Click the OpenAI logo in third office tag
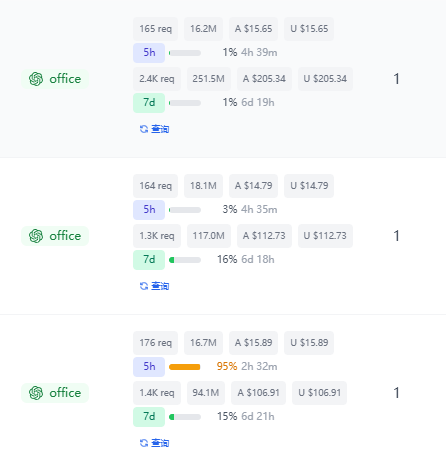446x469 pixels. click(36, 393)
